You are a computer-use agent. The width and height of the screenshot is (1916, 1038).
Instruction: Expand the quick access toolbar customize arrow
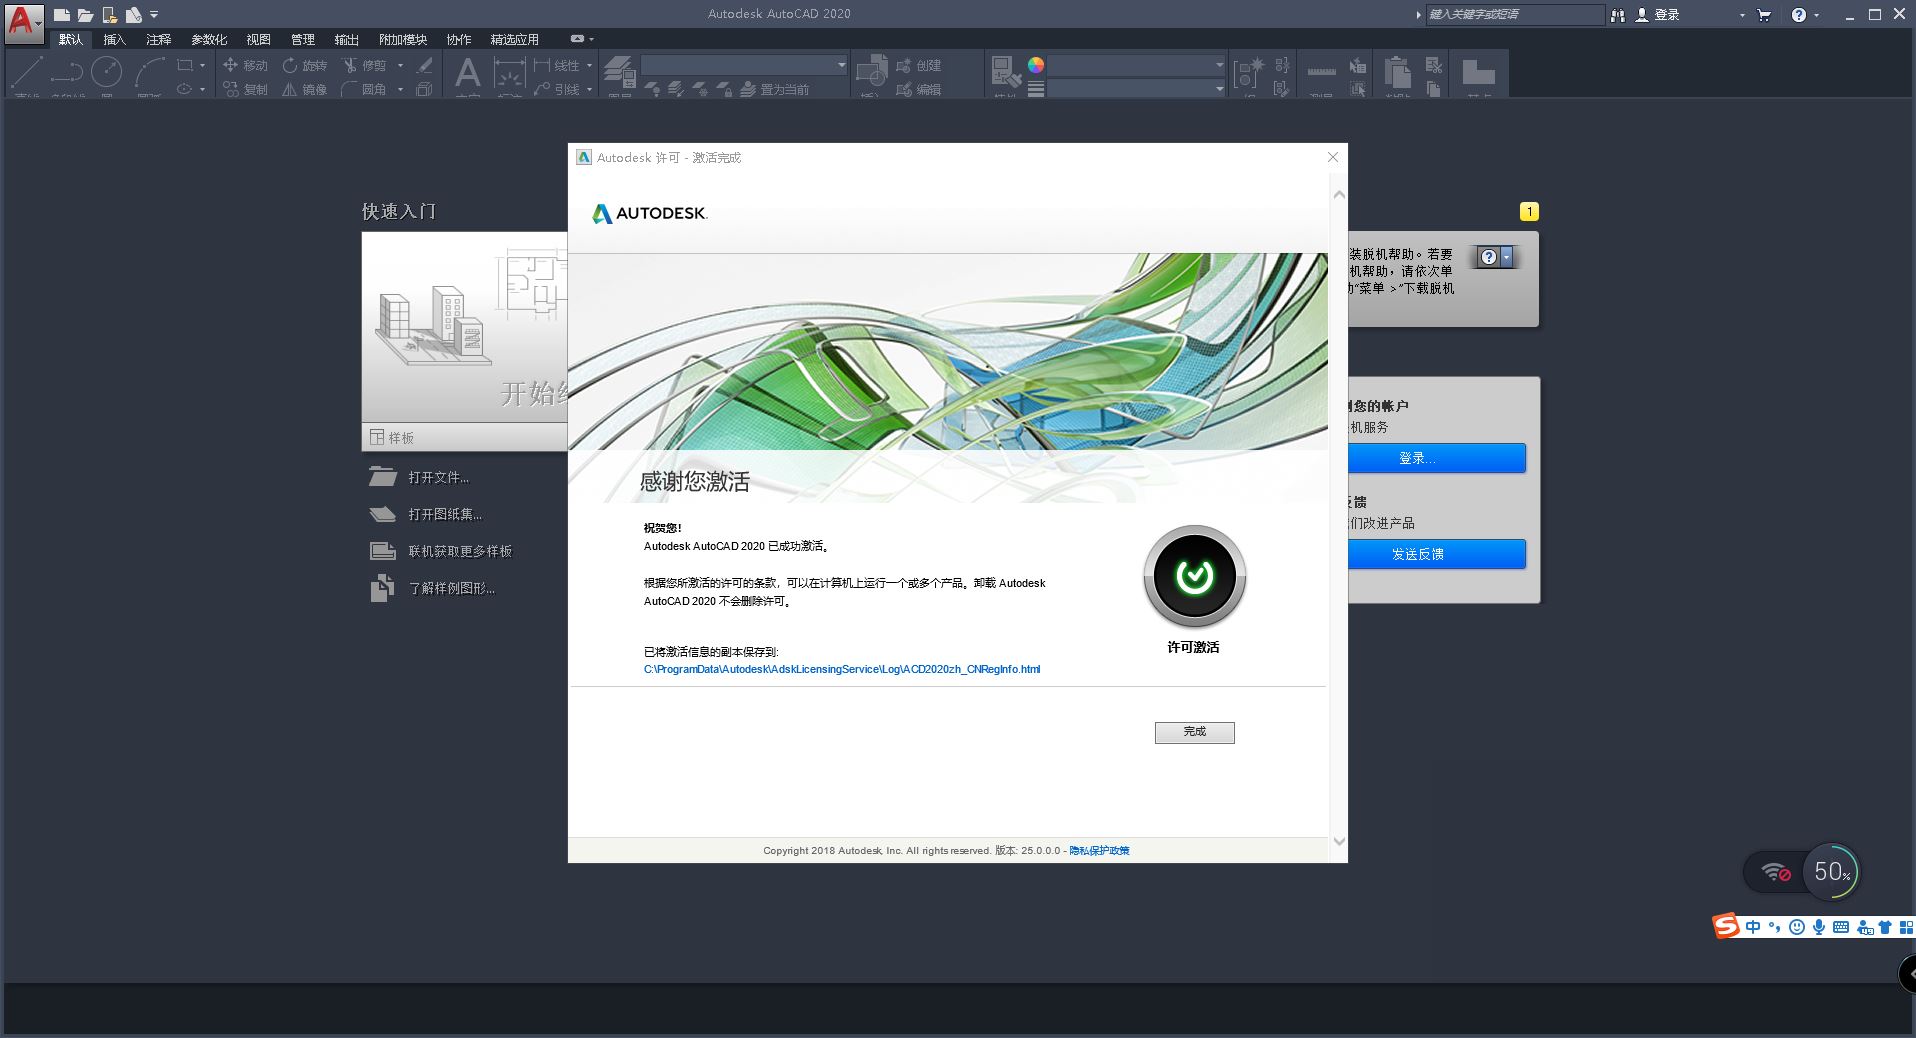tap(154, 15)
